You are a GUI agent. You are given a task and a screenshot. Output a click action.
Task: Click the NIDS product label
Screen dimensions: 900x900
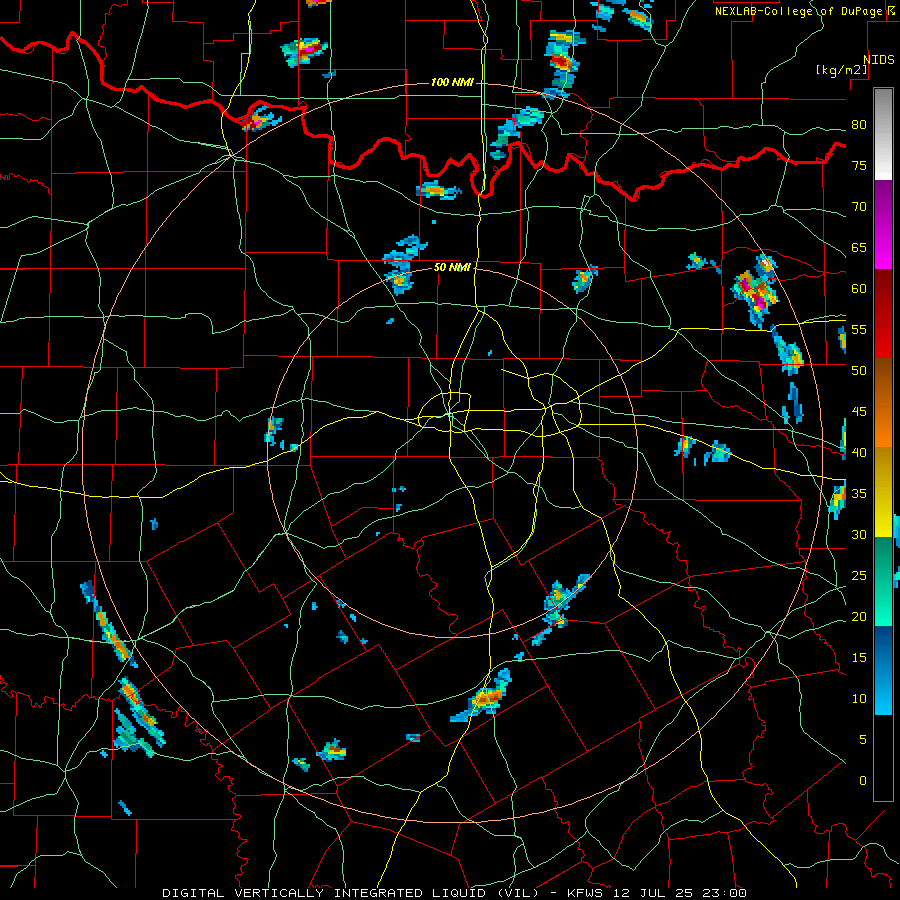tap(878, 60)
